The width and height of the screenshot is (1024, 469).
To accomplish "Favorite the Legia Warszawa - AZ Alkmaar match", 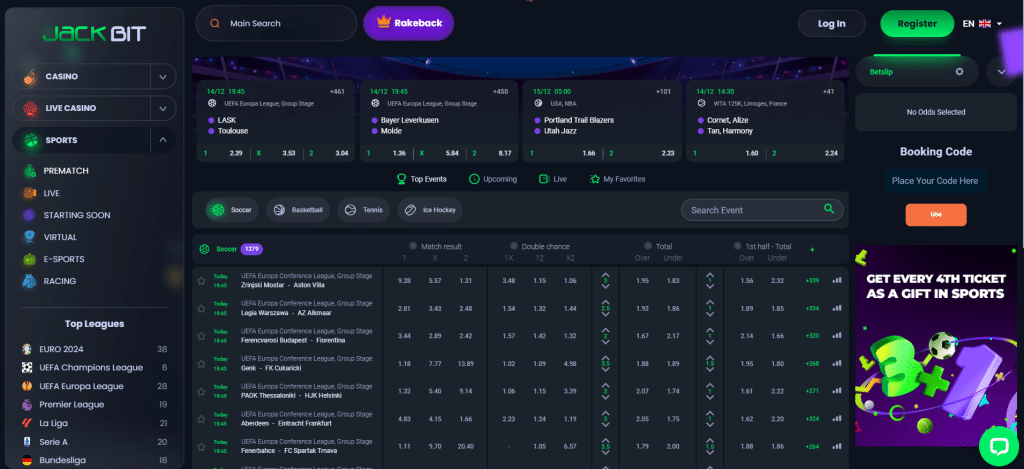I will click(201, 308).
